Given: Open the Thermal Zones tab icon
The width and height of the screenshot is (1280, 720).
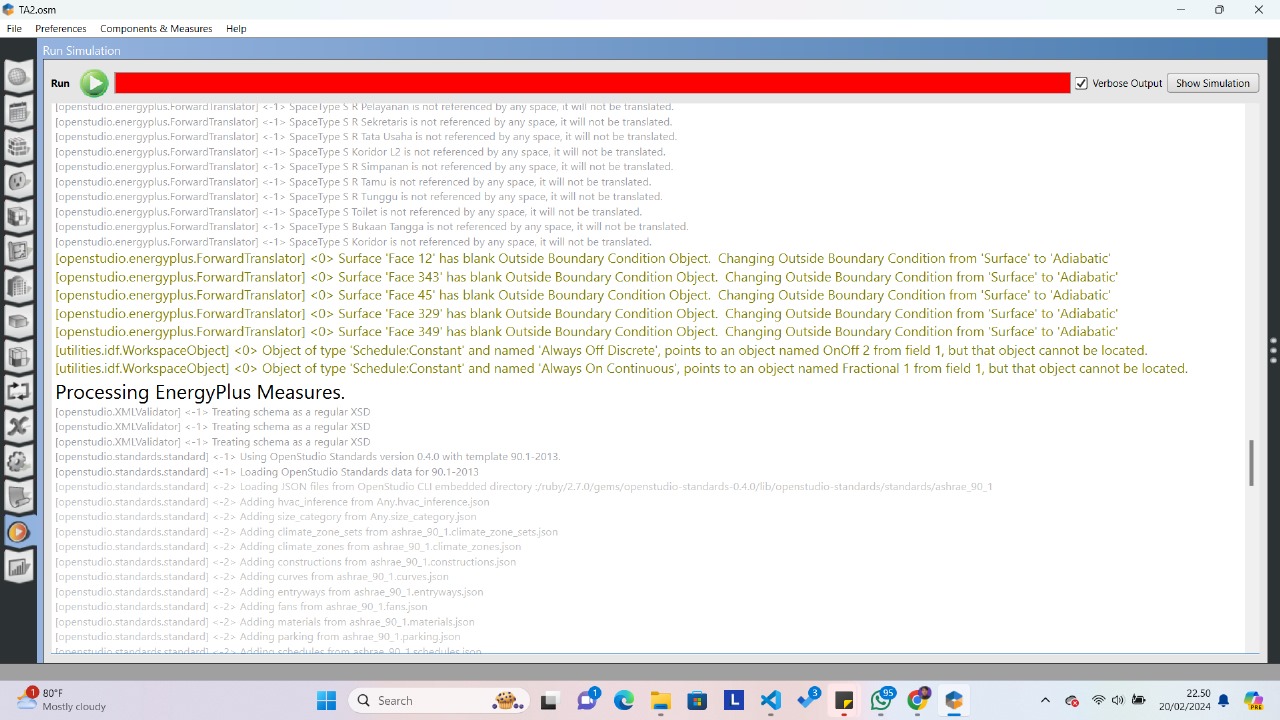Looking at the screenshot, I should click(x=18, y=357).
